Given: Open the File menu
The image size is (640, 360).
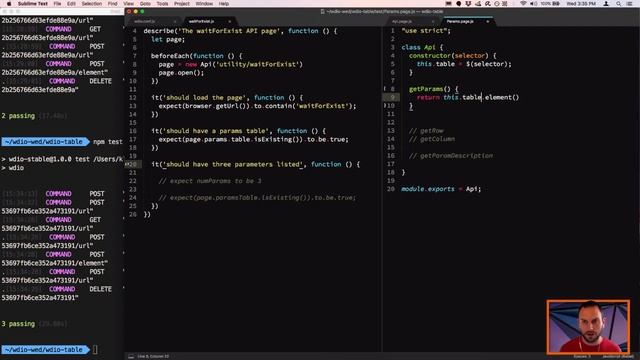Looking at the screenshot, I should (57, 4).
